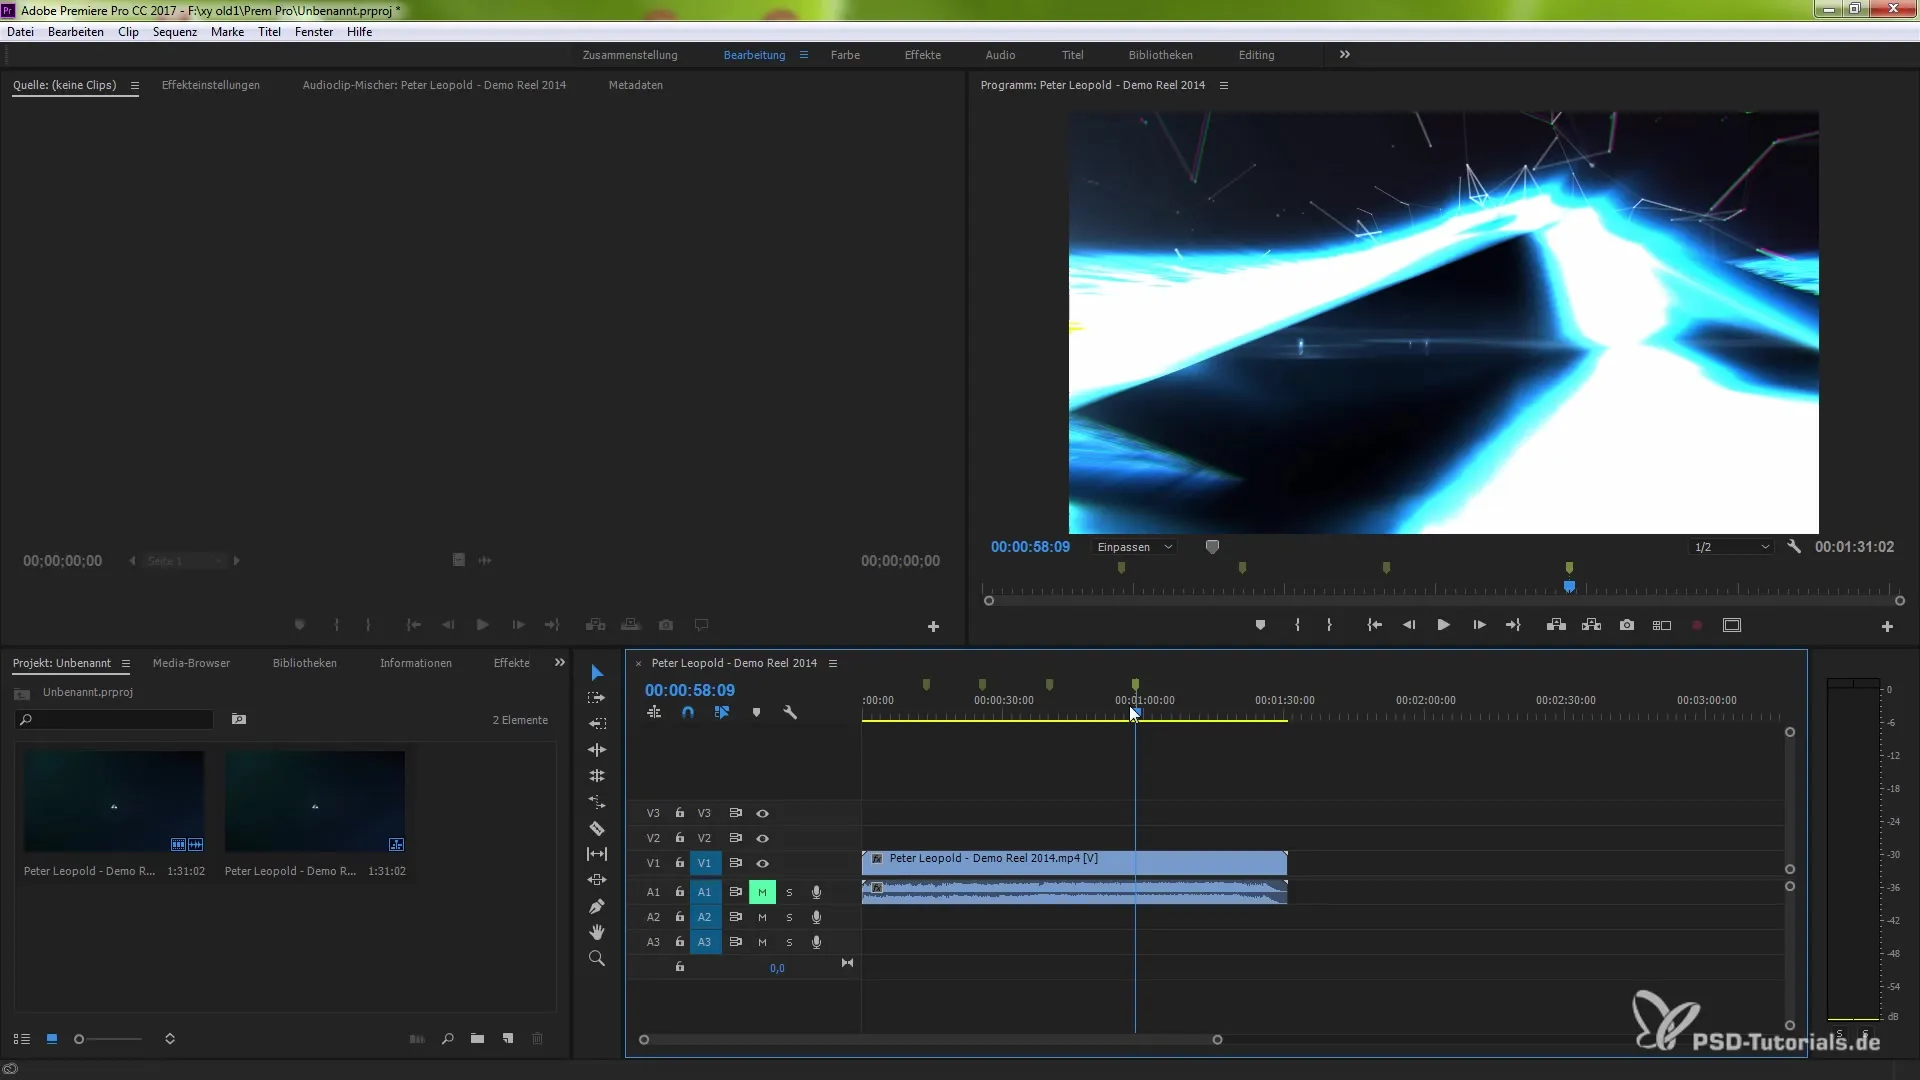Toggle V2 track output eye

pyautogui.click(x=762, y=839)
